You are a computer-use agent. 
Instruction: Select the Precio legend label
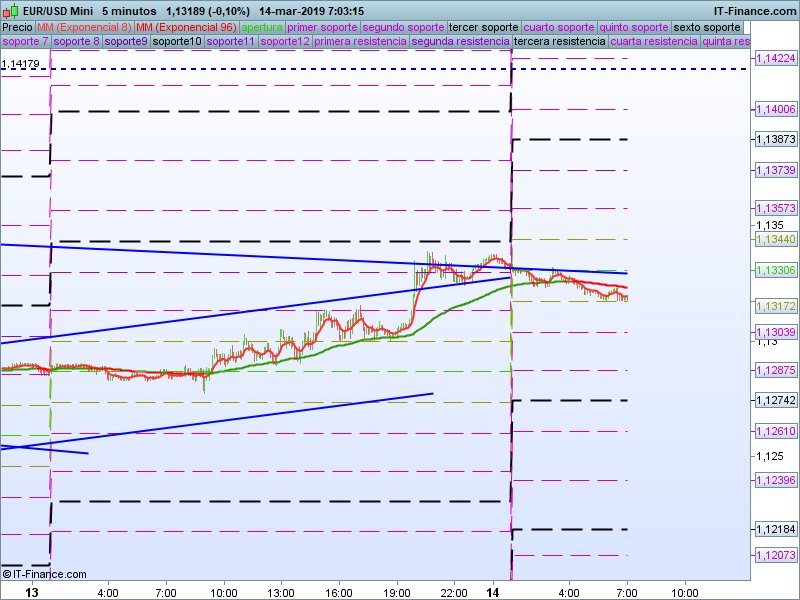[x=17, y=27]
